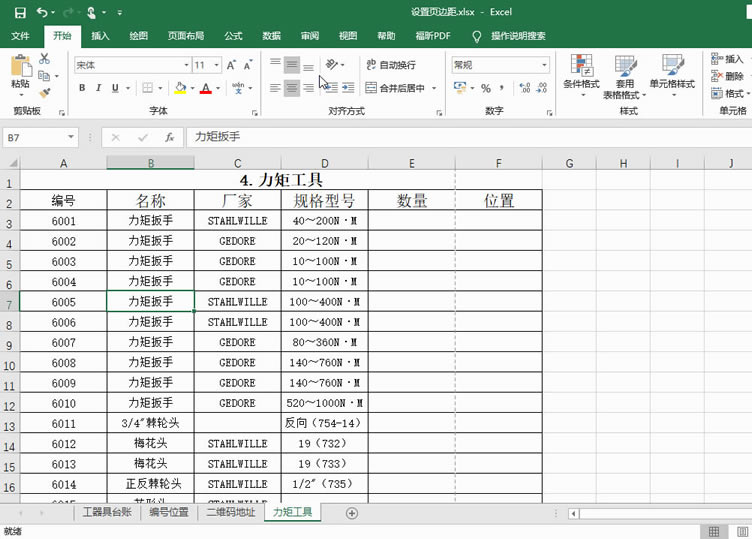Align cell text to the left

pos(275,88)
